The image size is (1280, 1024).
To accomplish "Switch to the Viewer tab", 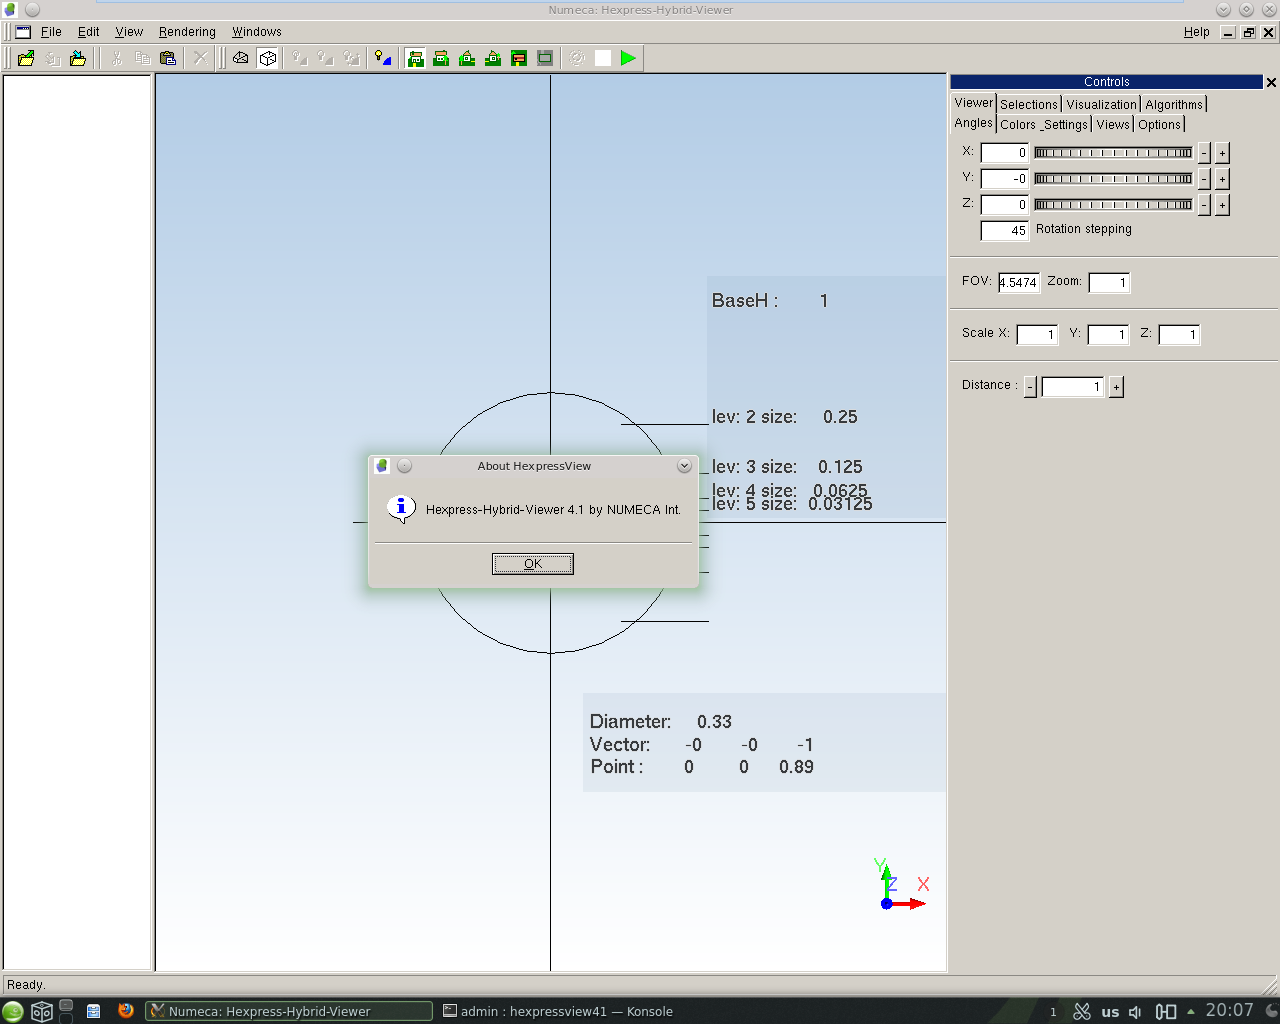I will [973, 103].
